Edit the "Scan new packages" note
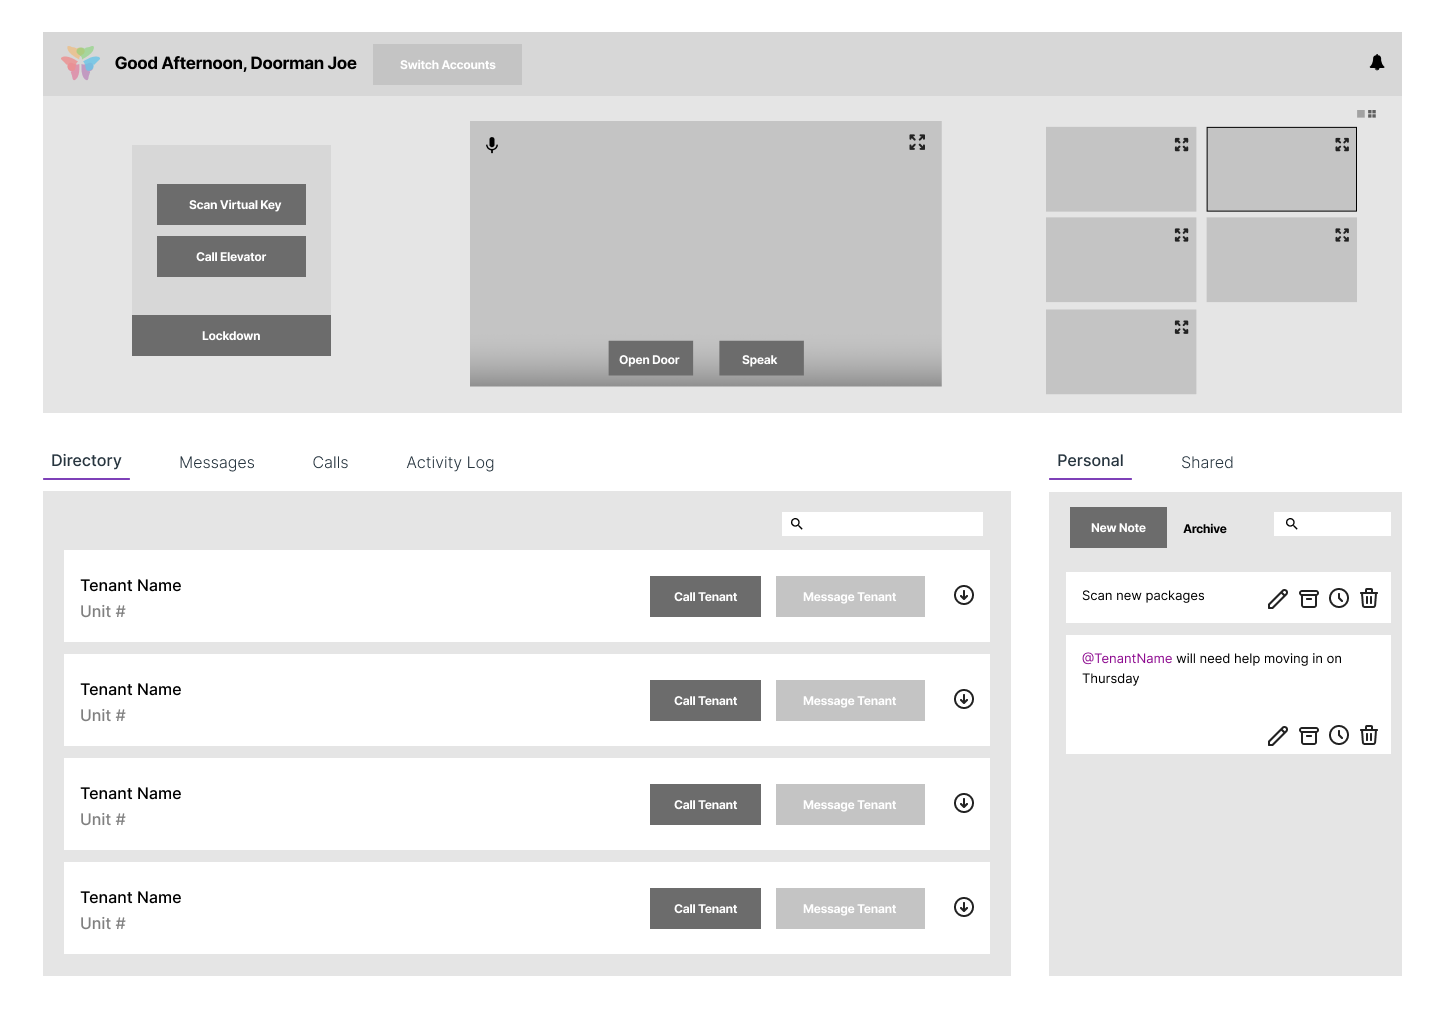The image size is (1440, 1024). pos(1277,599)
